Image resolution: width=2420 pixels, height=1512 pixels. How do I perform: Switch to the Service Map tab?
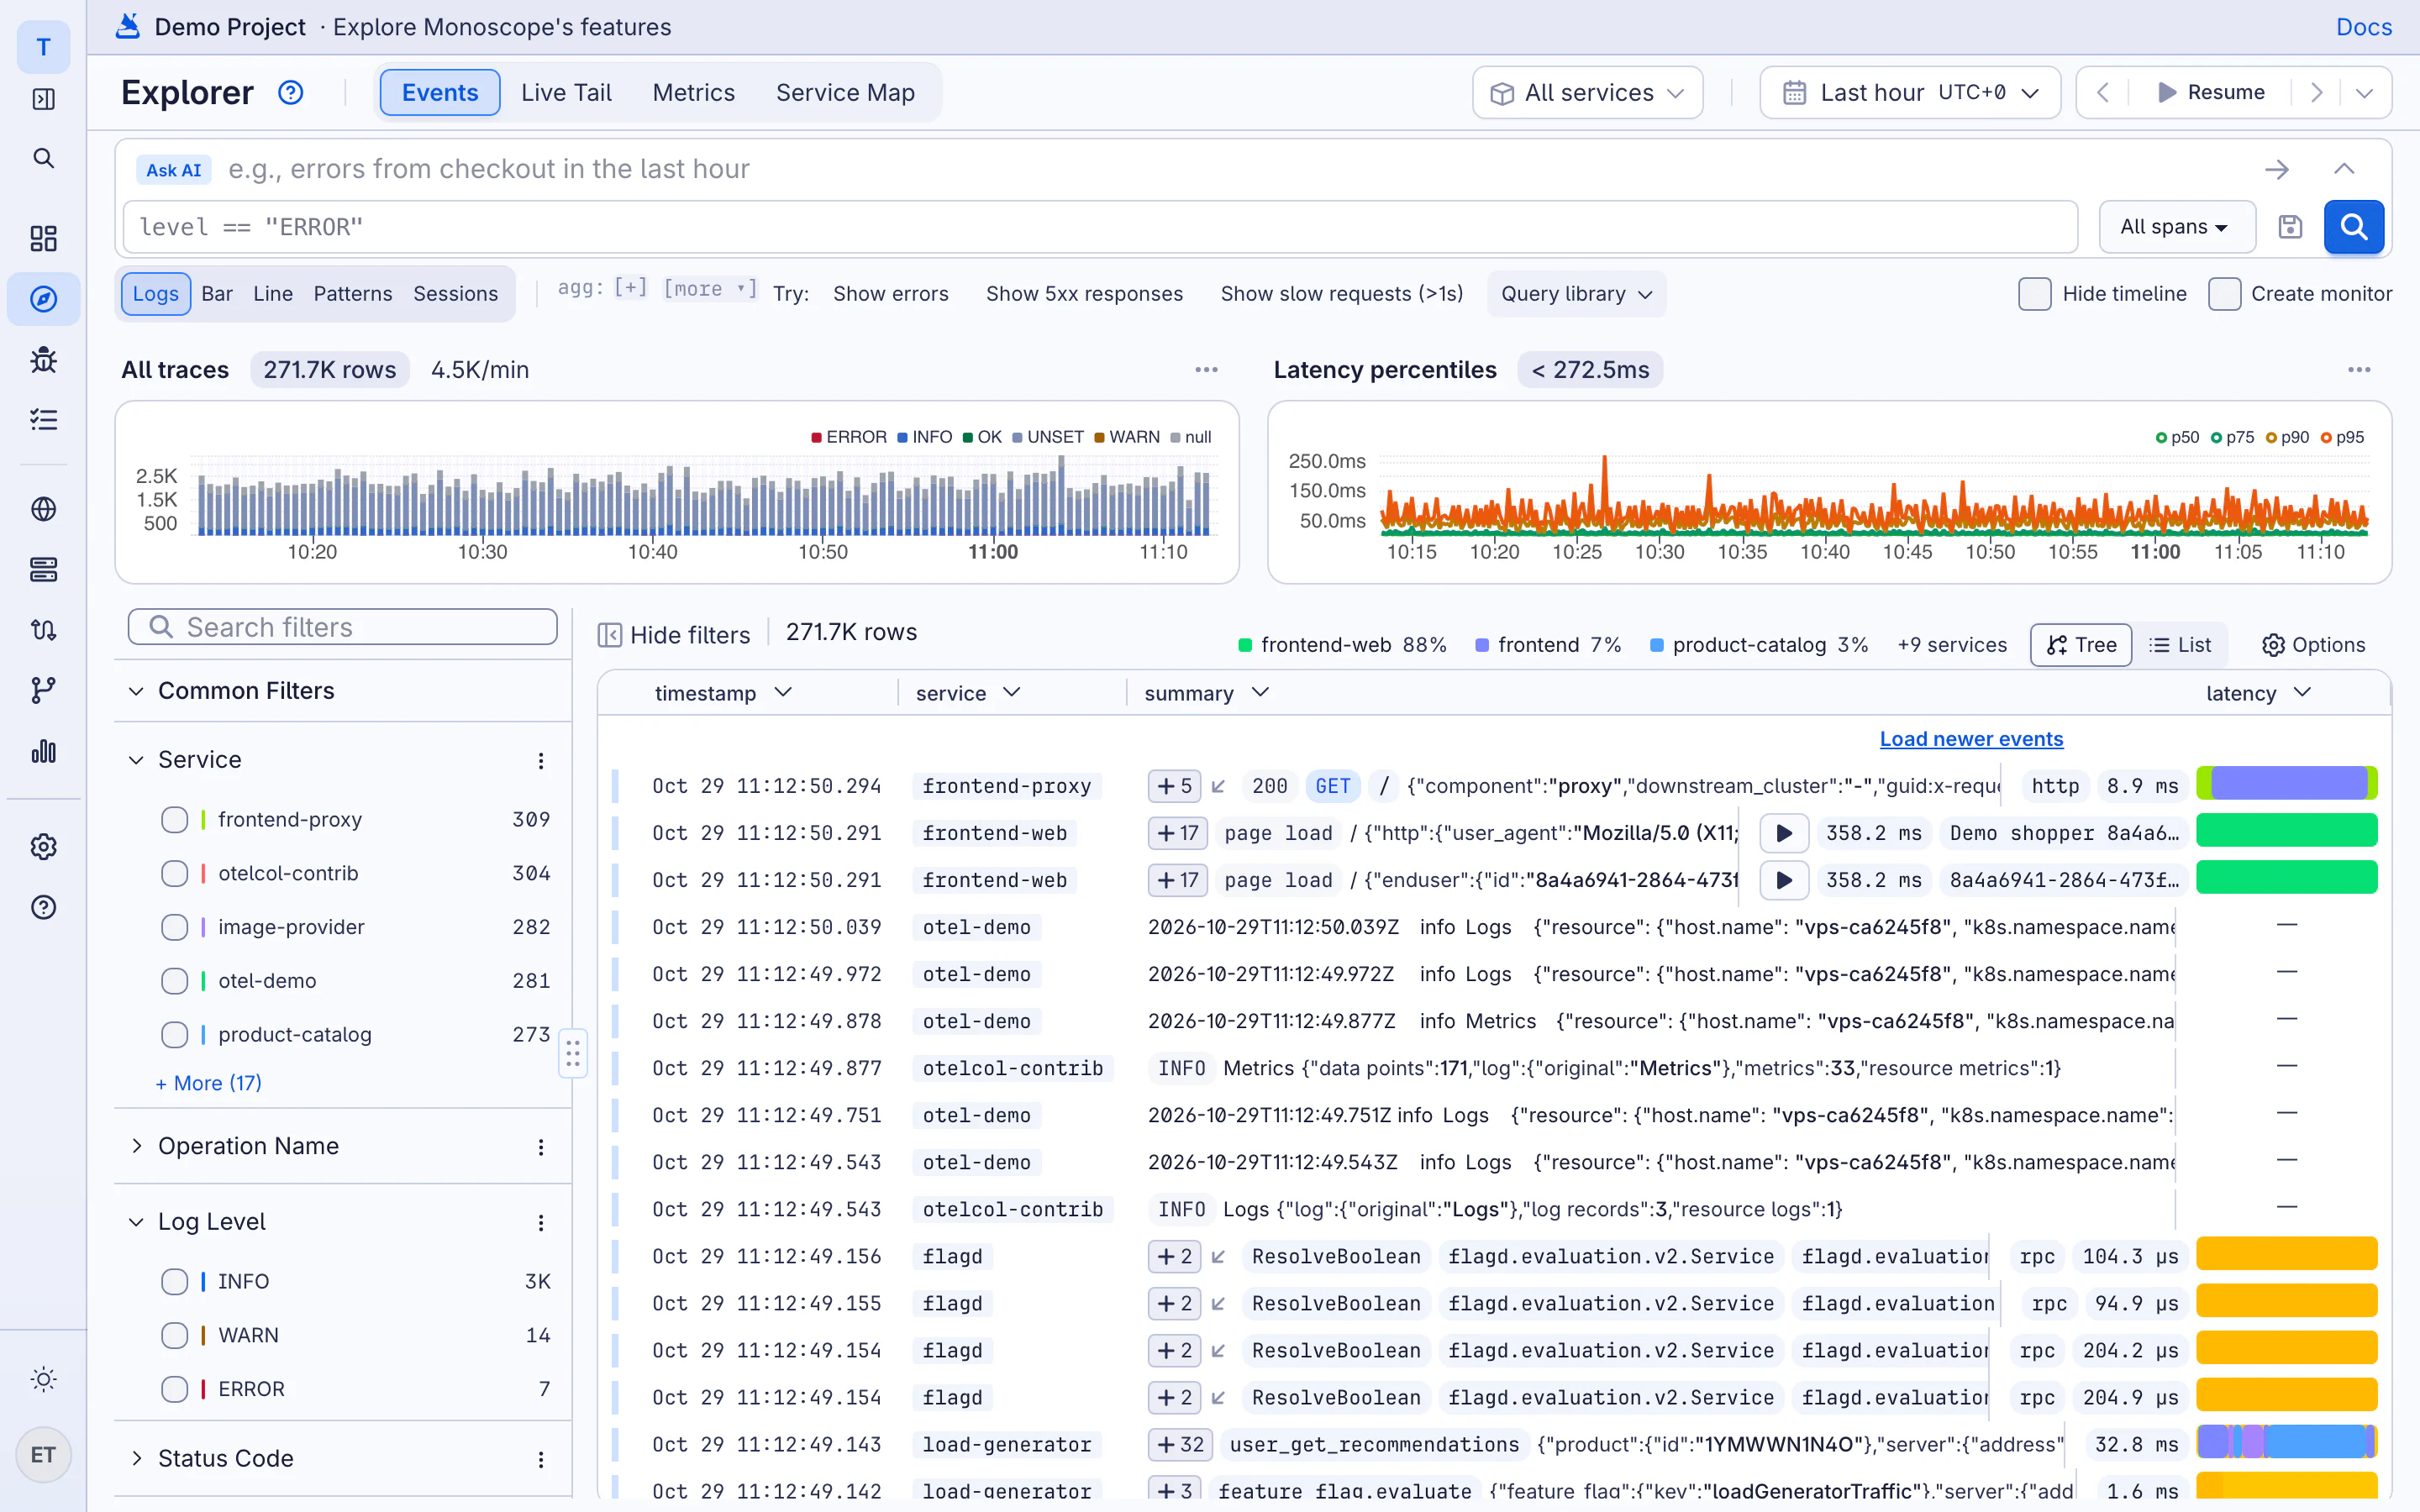click(845, 93)
